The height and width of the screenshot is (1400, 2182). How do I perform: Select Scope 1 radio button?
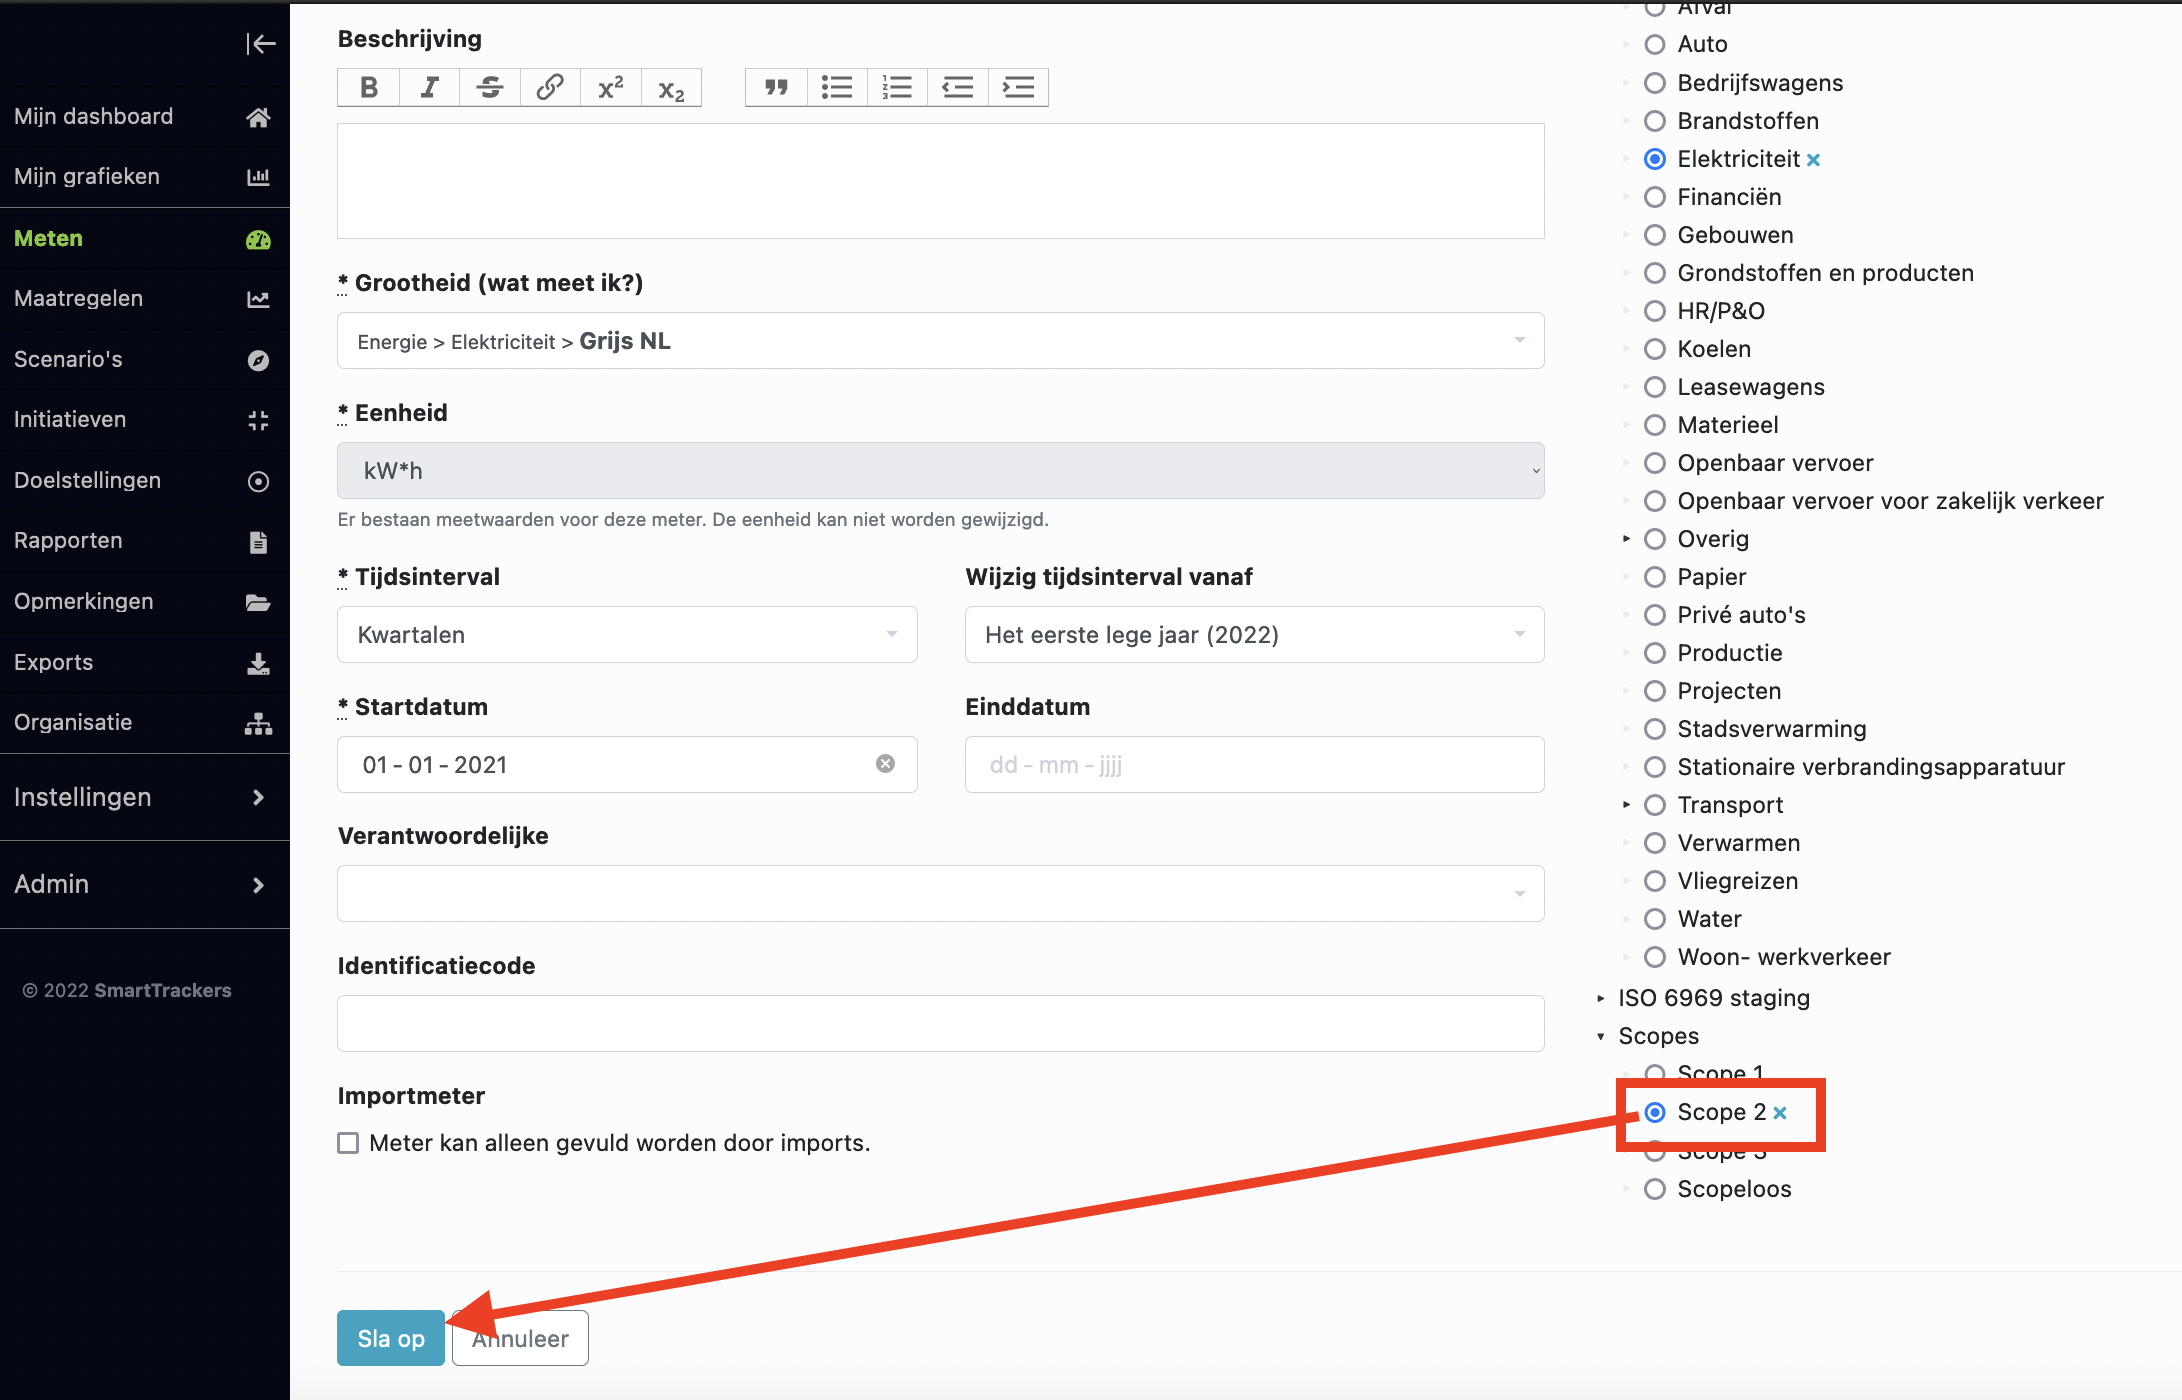1656,1074
